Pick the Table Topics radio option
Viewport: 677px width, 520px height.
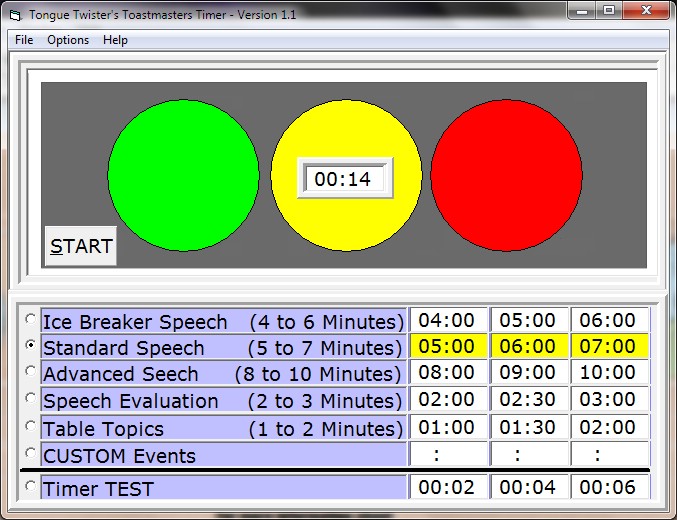pos(31,427)
